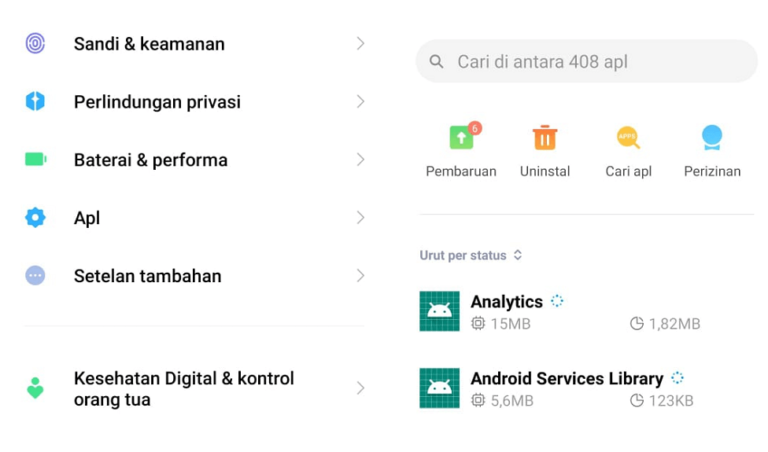Tap the blue Apl gear icon

point(35,217)
